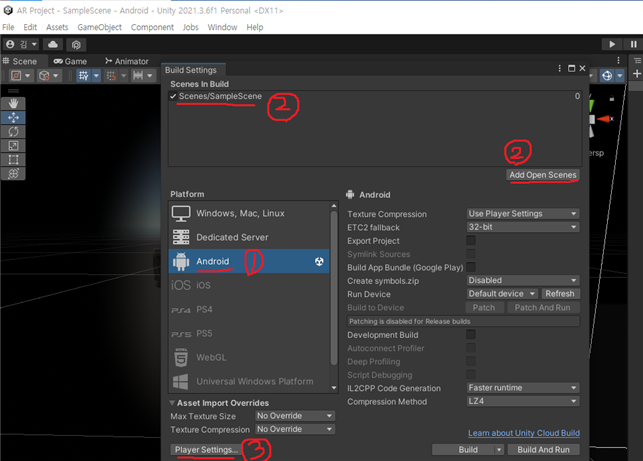
Task: Click the Build And Run button
Action: tap(543, 450)
